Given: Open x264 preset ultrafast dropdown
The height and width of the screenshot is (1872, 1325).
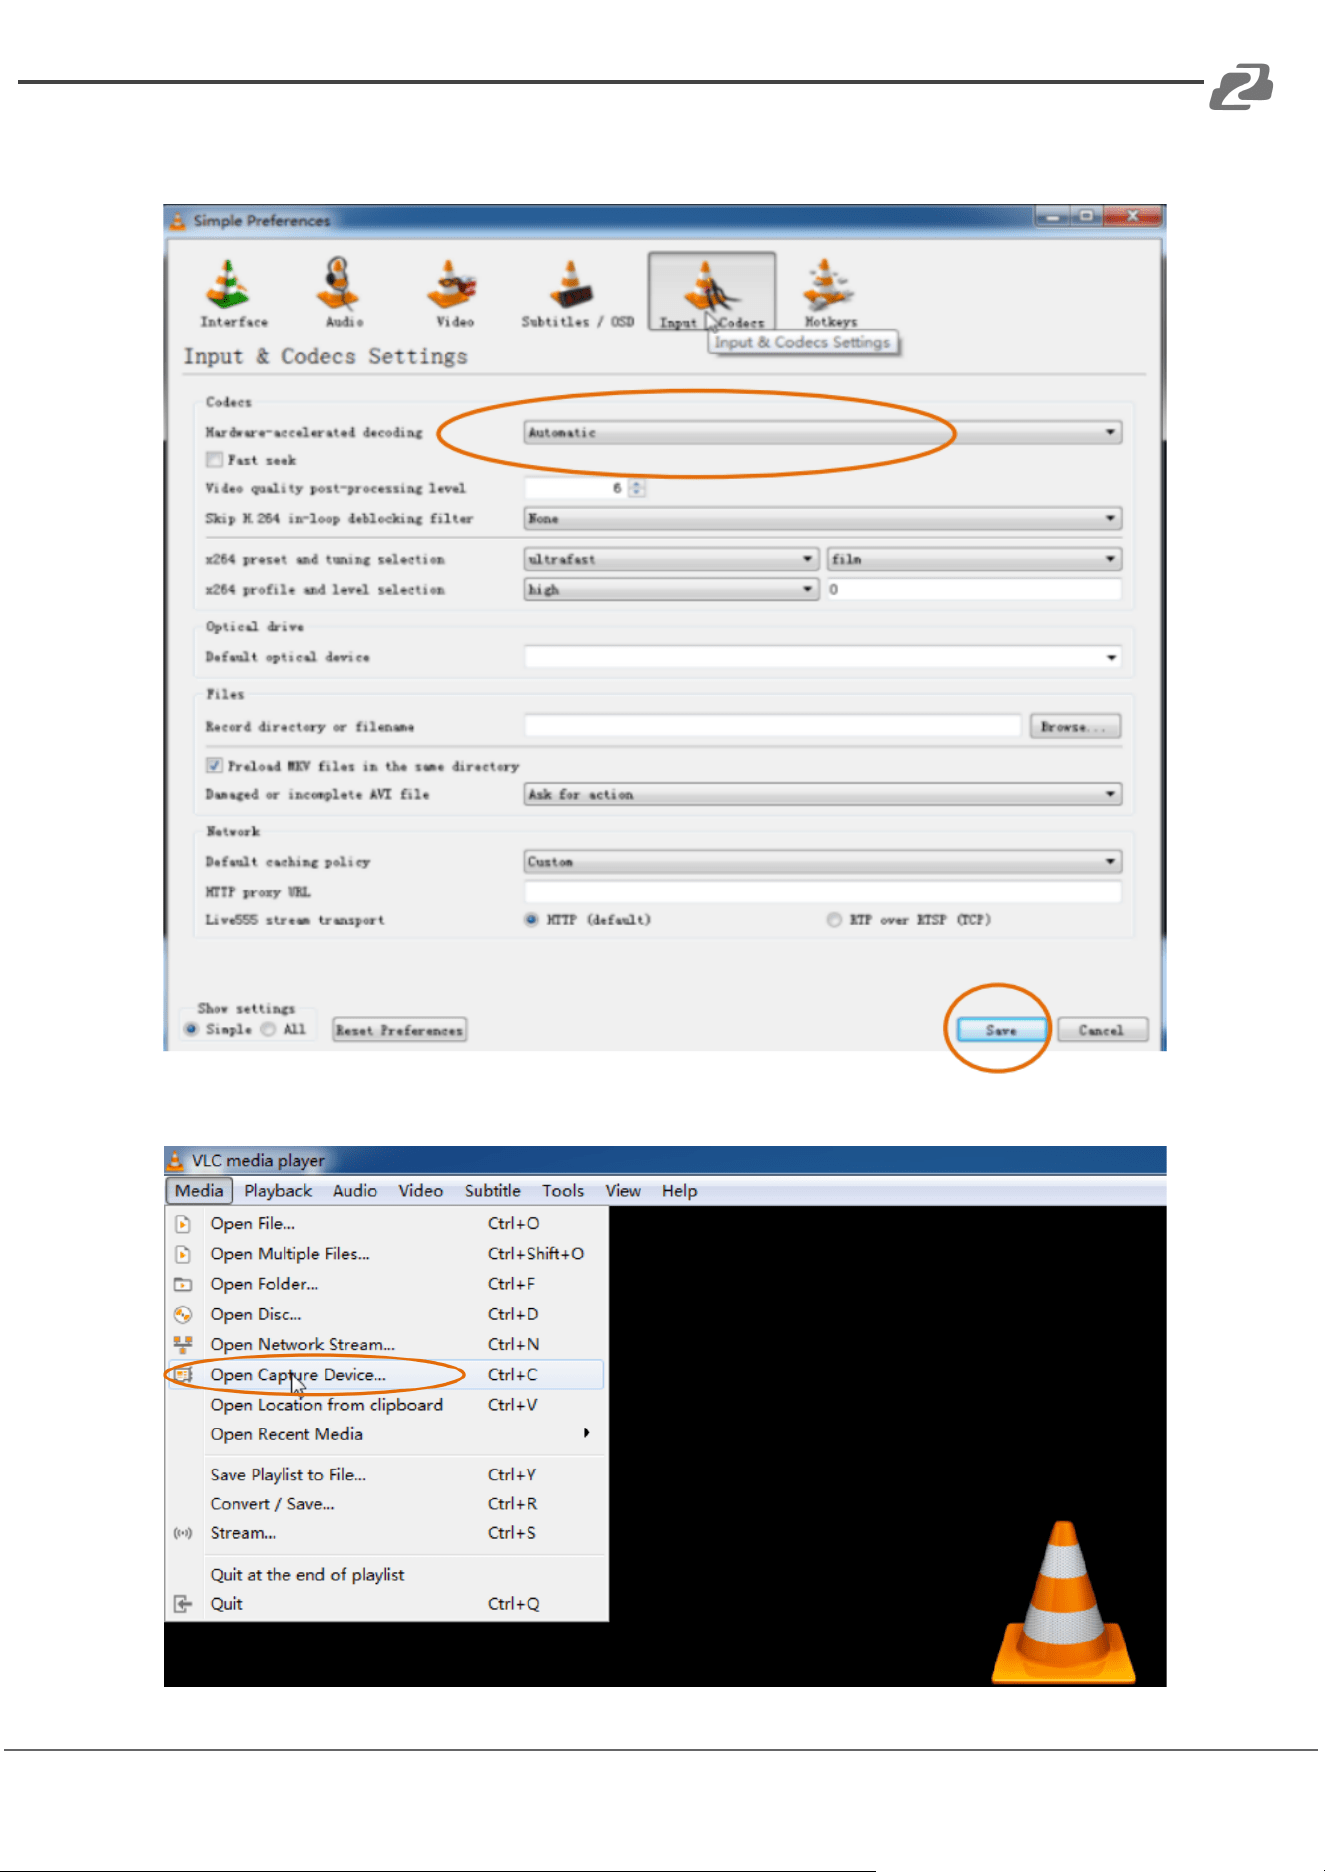Looking at the screenshot, I should (x=671, y=559).
